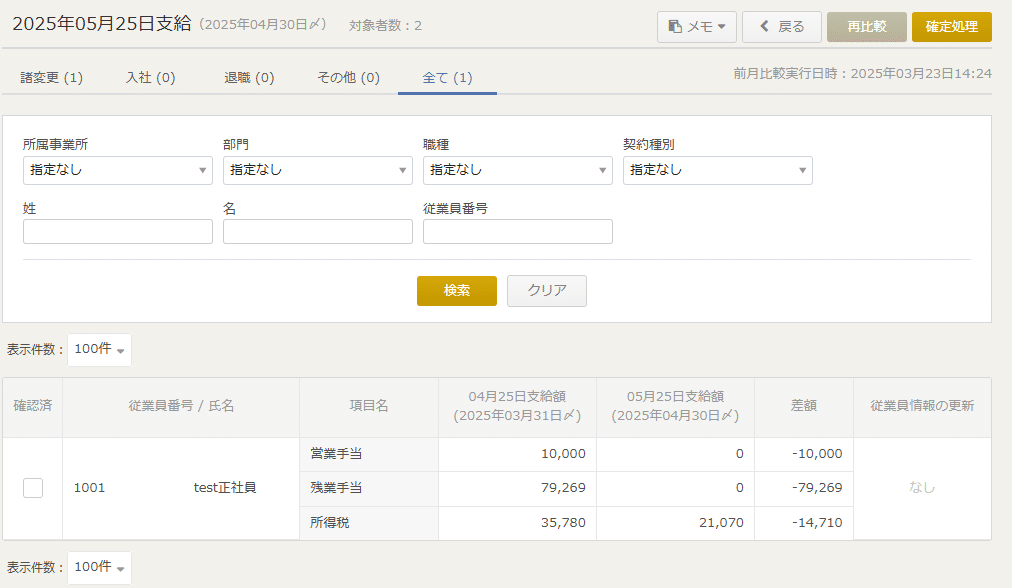
Task: Focus the 姓 input field
Action: 117,232
